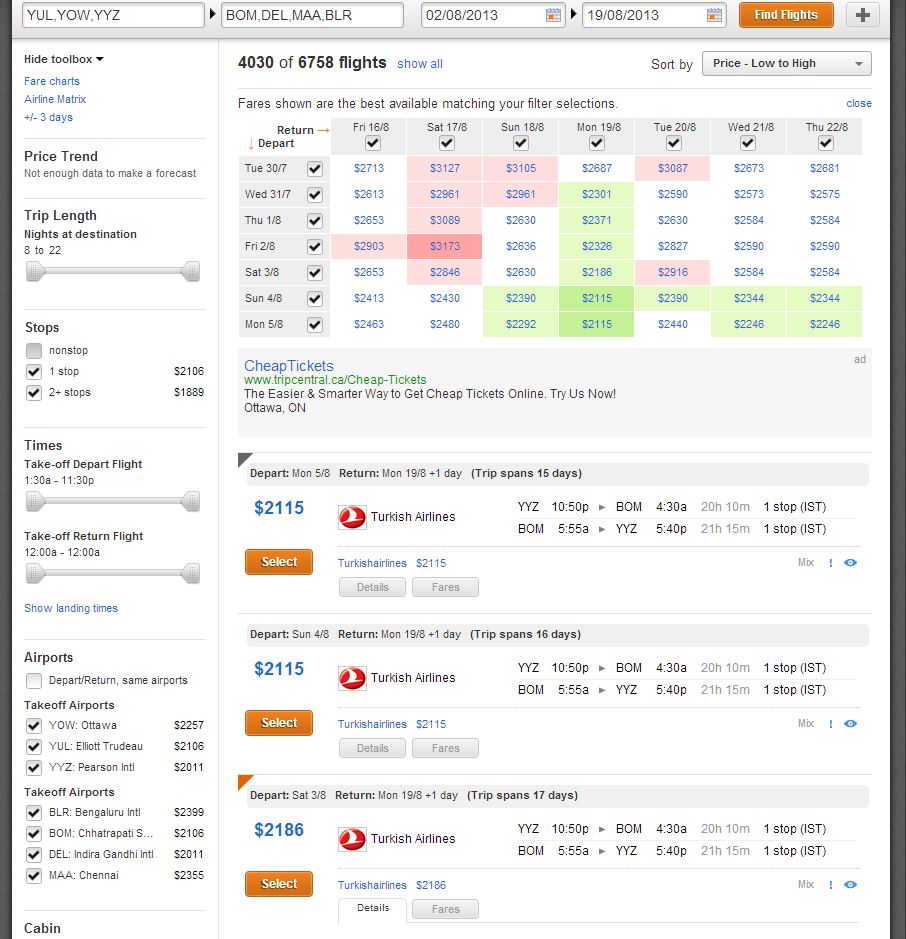Click the eye icon on the $2186 result
Screen dimensions: 906x939
pyautogui.click(x=851, y=885)
